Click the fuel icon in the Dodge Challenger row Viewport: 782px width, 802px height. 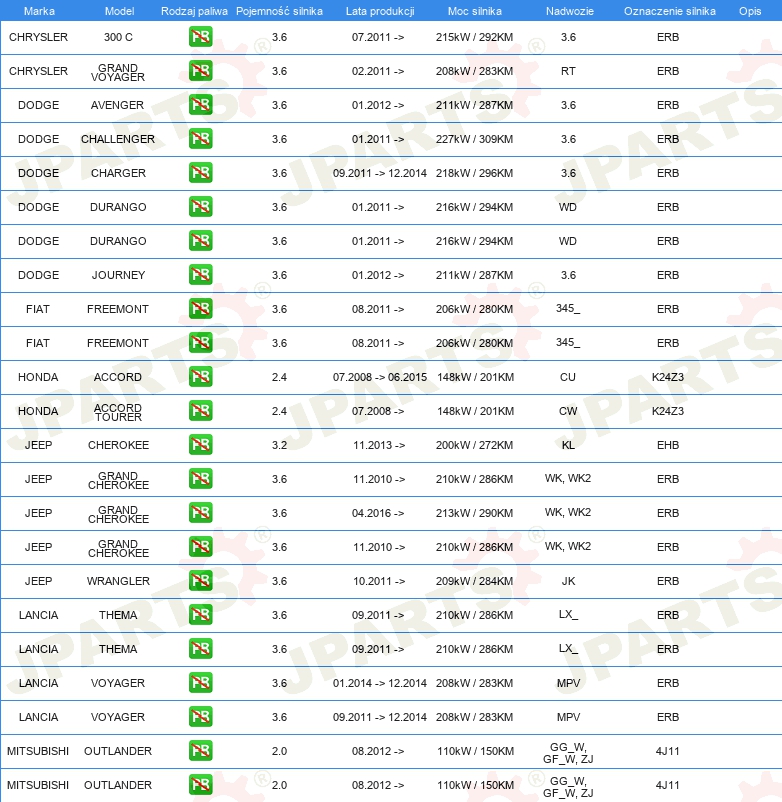[x=200, y=139]
